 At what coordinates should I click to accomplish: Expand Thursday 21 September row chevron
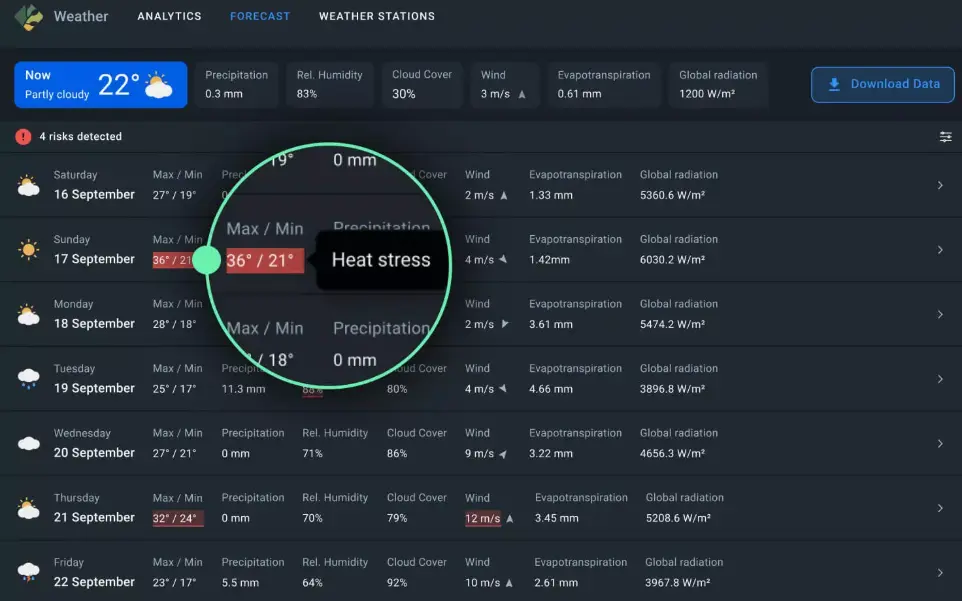[940, 508]
